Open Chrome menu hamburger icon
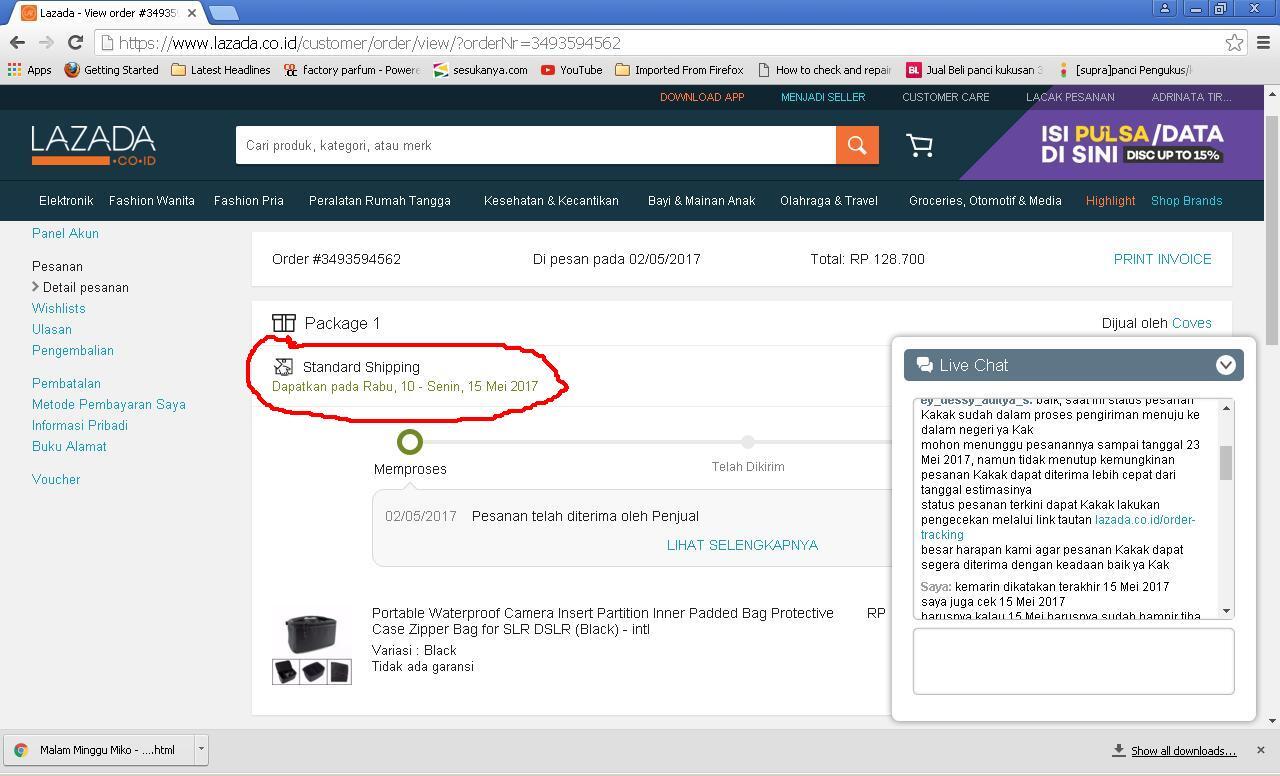The height and width of the screenshot is (776, 1280). coord(1263,42)
